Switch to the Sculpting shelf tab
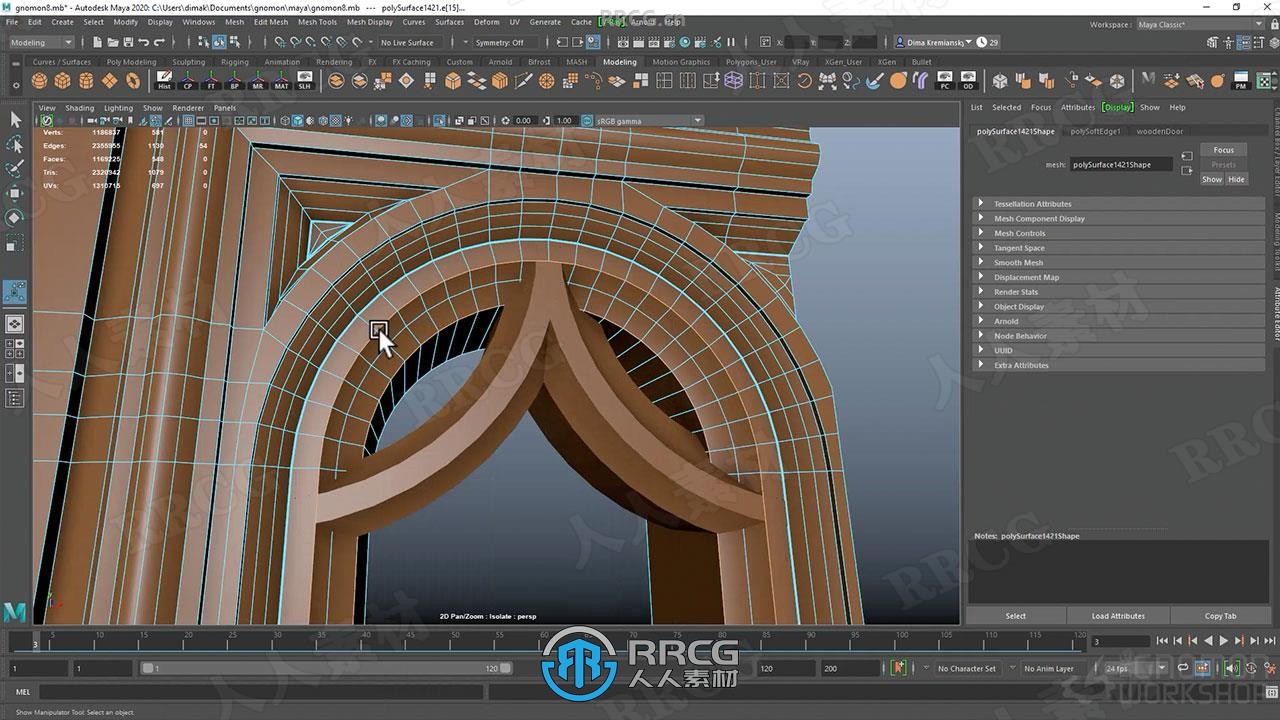Image resolution: width=1280 pixels, height=720 pixels. pos(188,62)
